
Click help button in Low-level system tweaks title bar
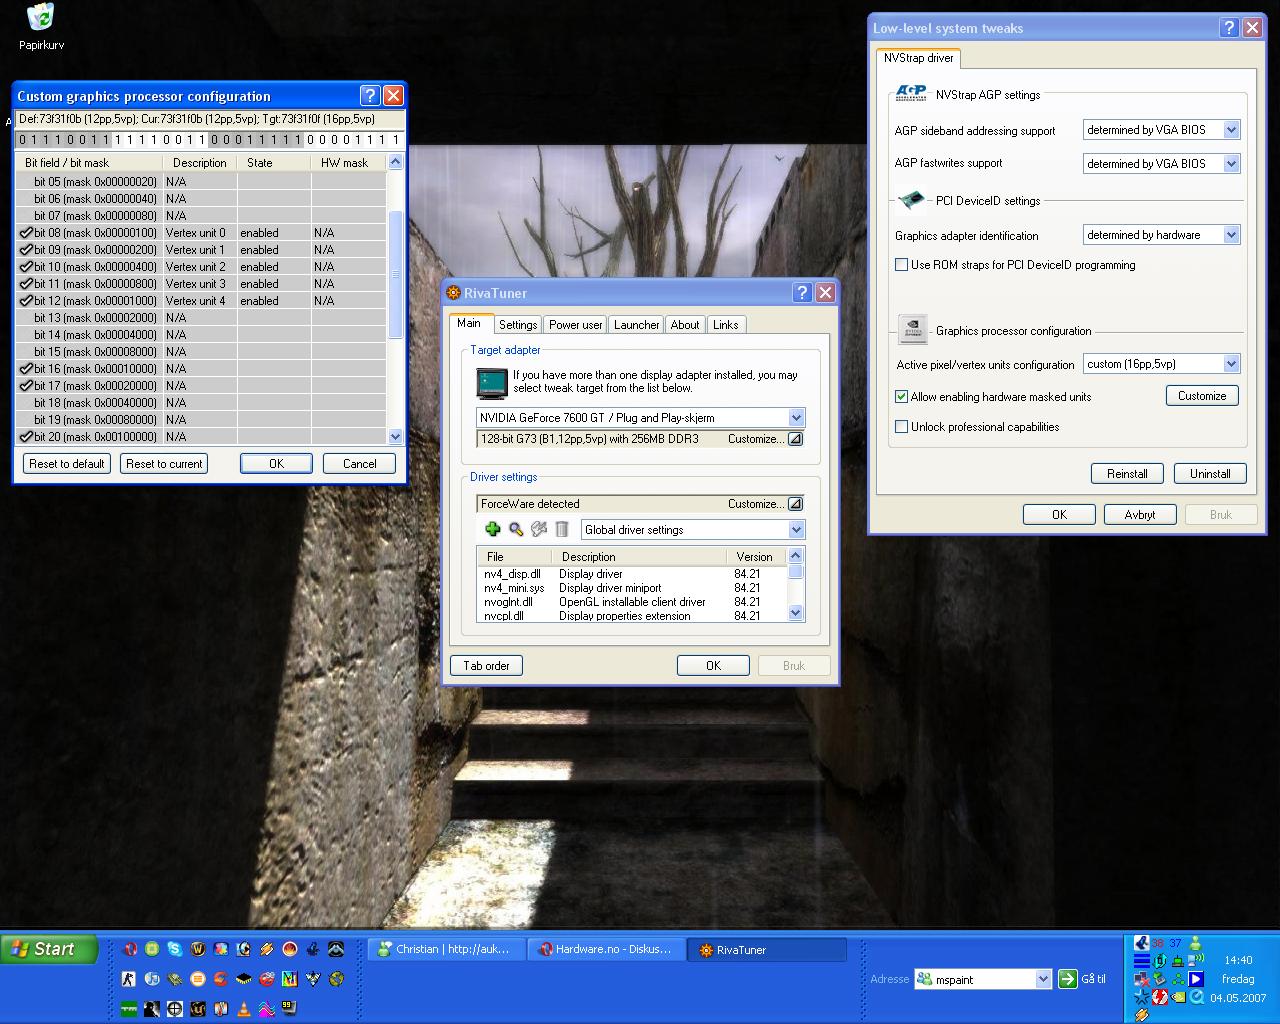[1230, 28]
